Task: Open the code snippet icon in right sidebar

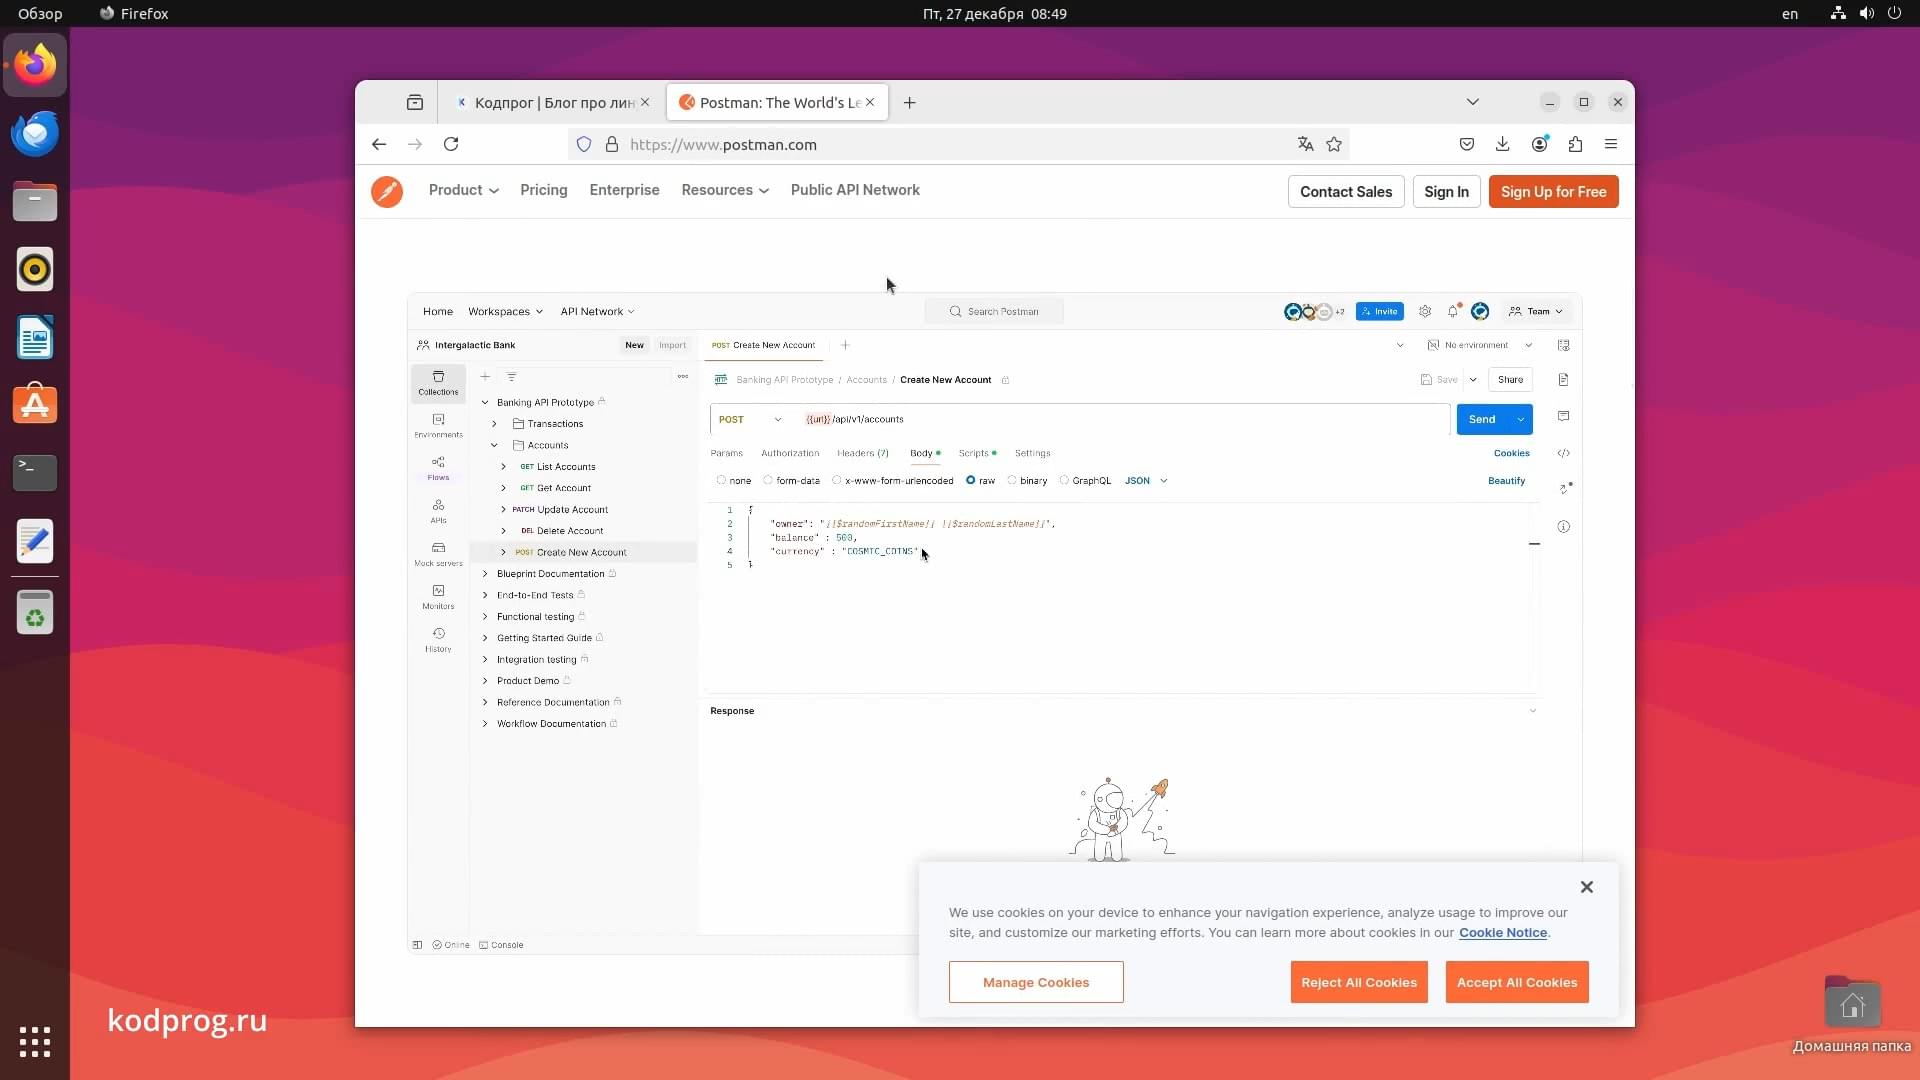Action: coord(1564,453)
